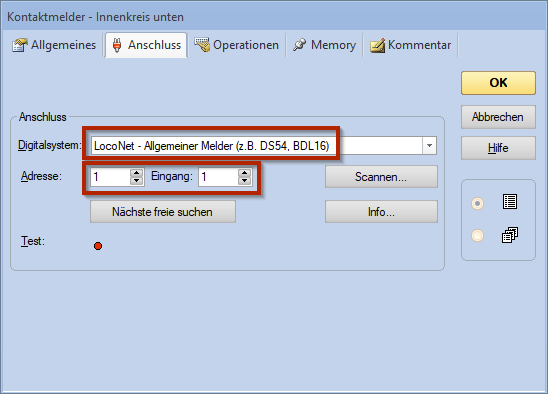The image size is (548, 394).
Task: Click the single list view icon
Action: [510, 202]
